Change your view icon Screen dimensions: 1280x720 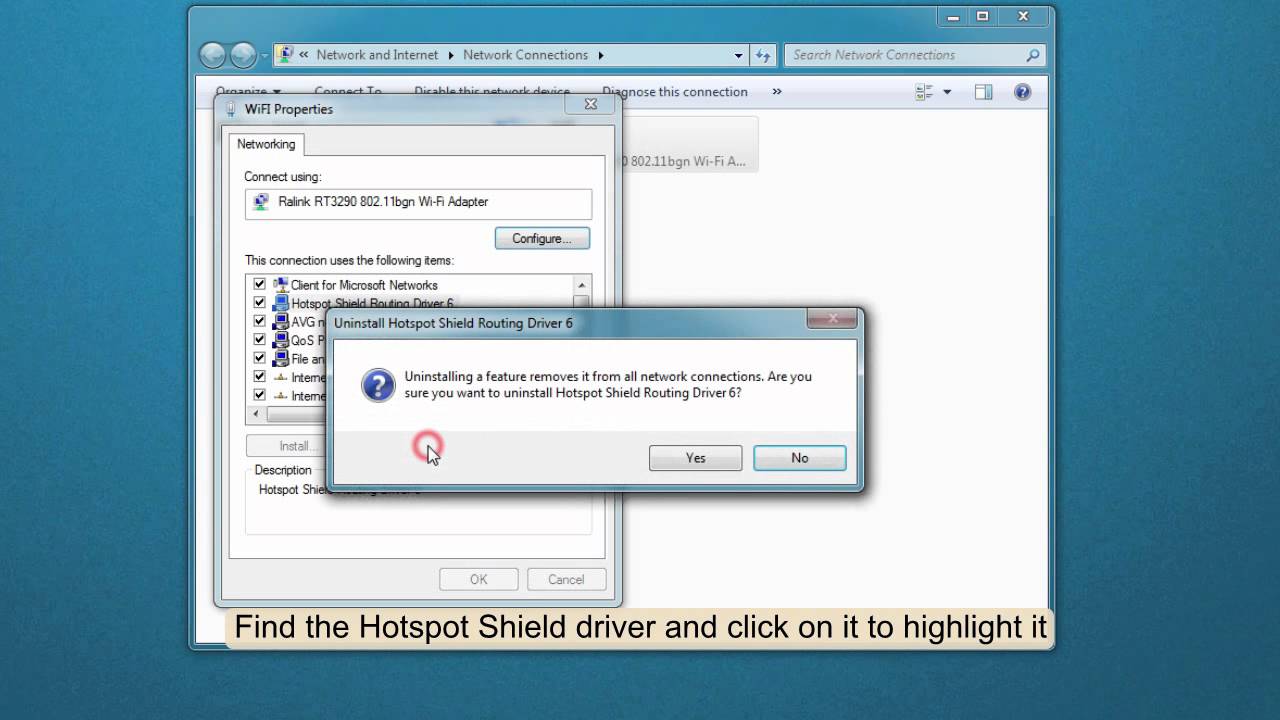[924, 92]
